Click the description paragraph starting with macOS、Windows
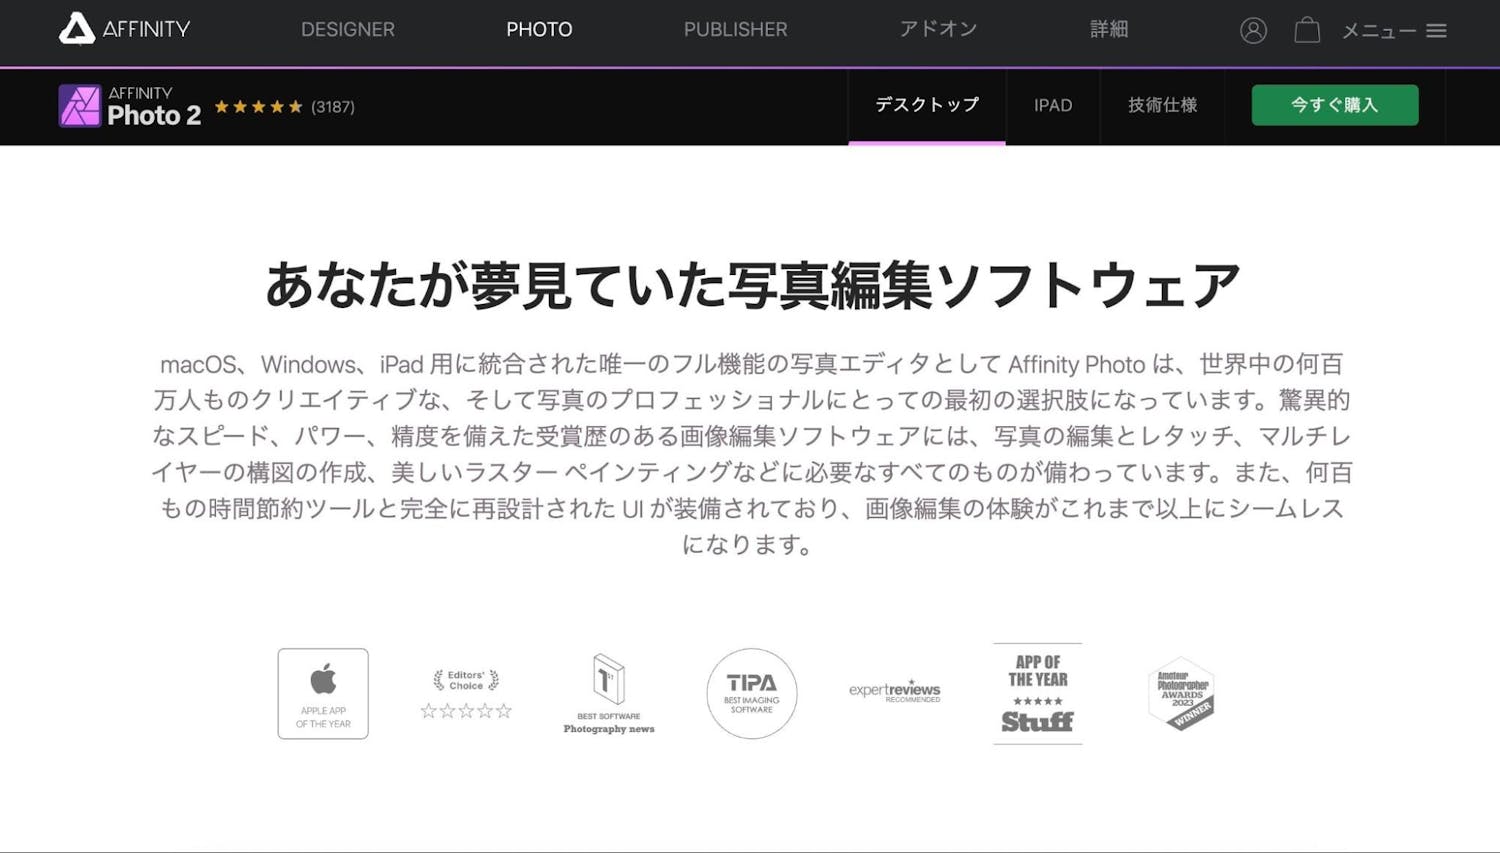 tap(752, 454)
